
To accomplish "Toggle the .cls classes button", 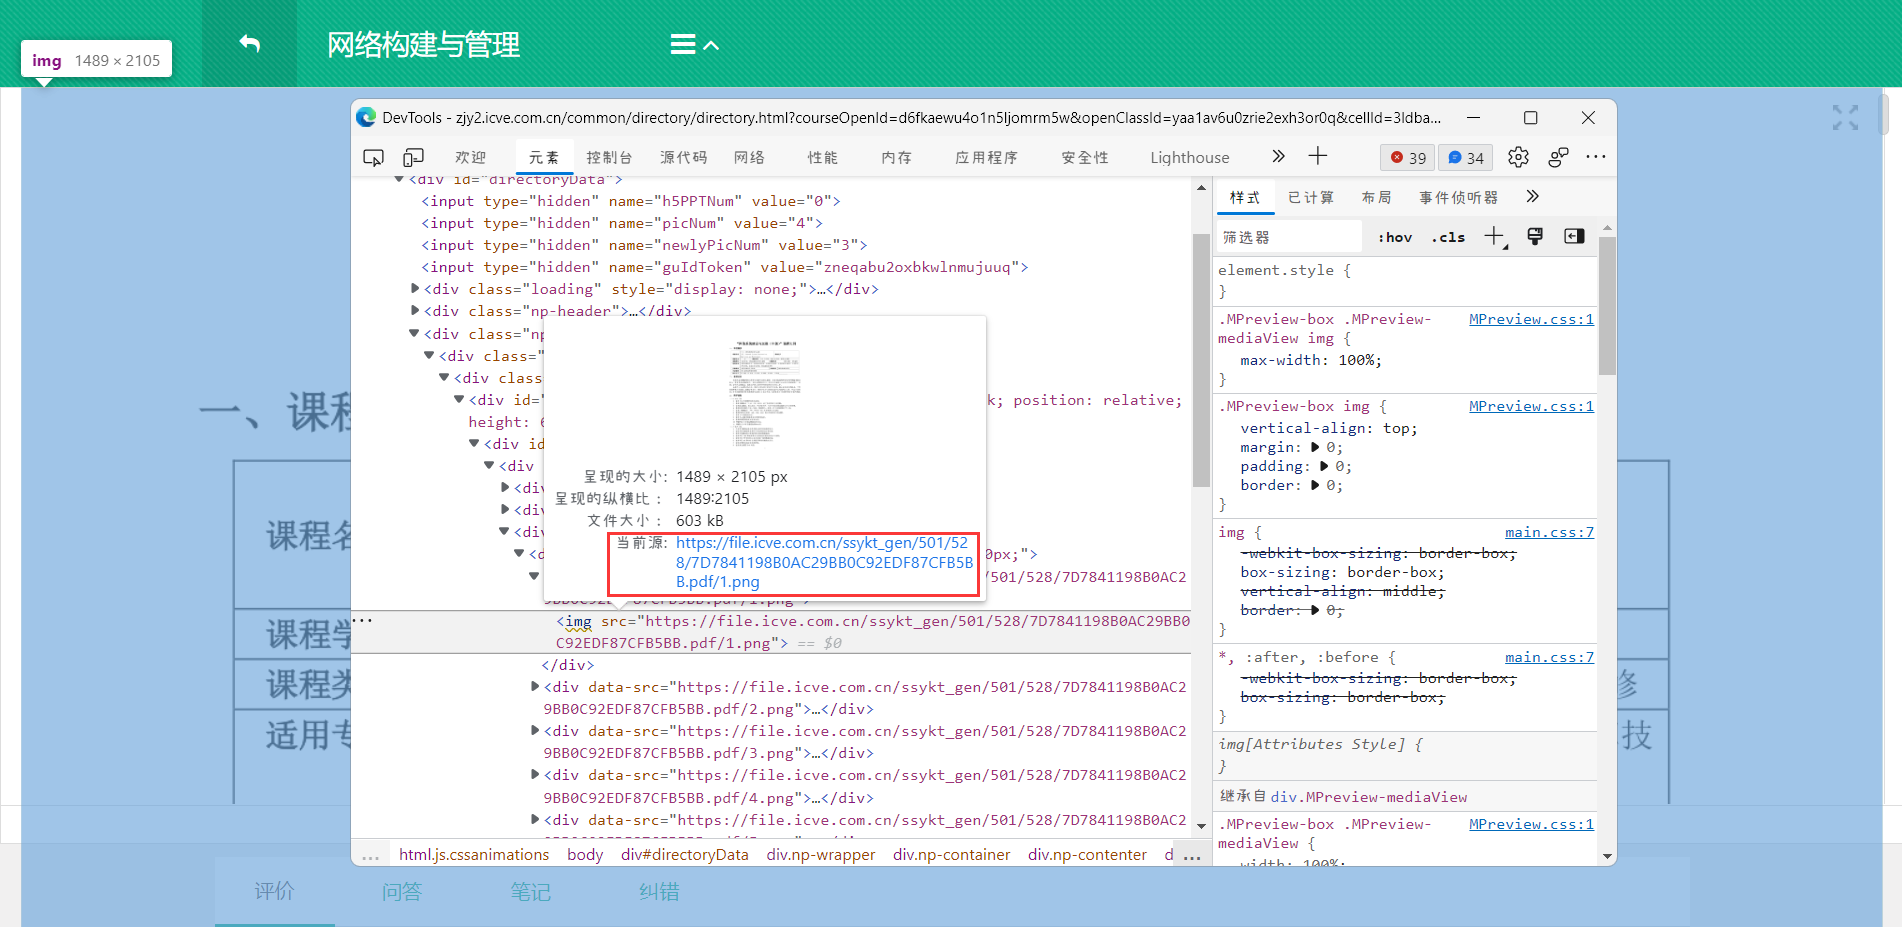I will 1447,237.
